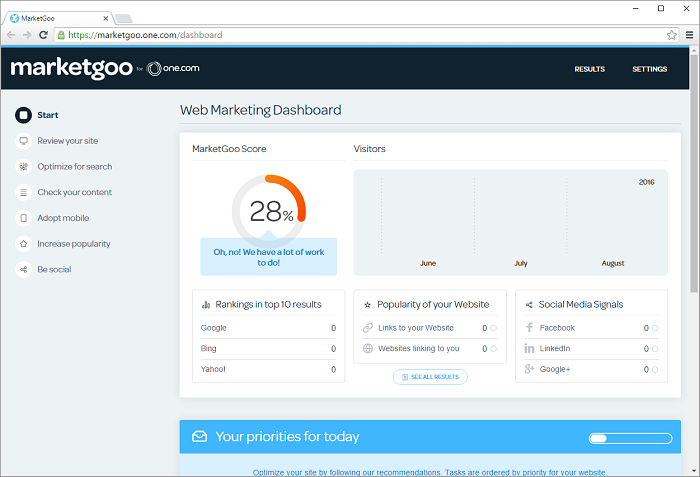Click the Start step icon in sidebar
This screenshot has width=700, height=477.
23,115
